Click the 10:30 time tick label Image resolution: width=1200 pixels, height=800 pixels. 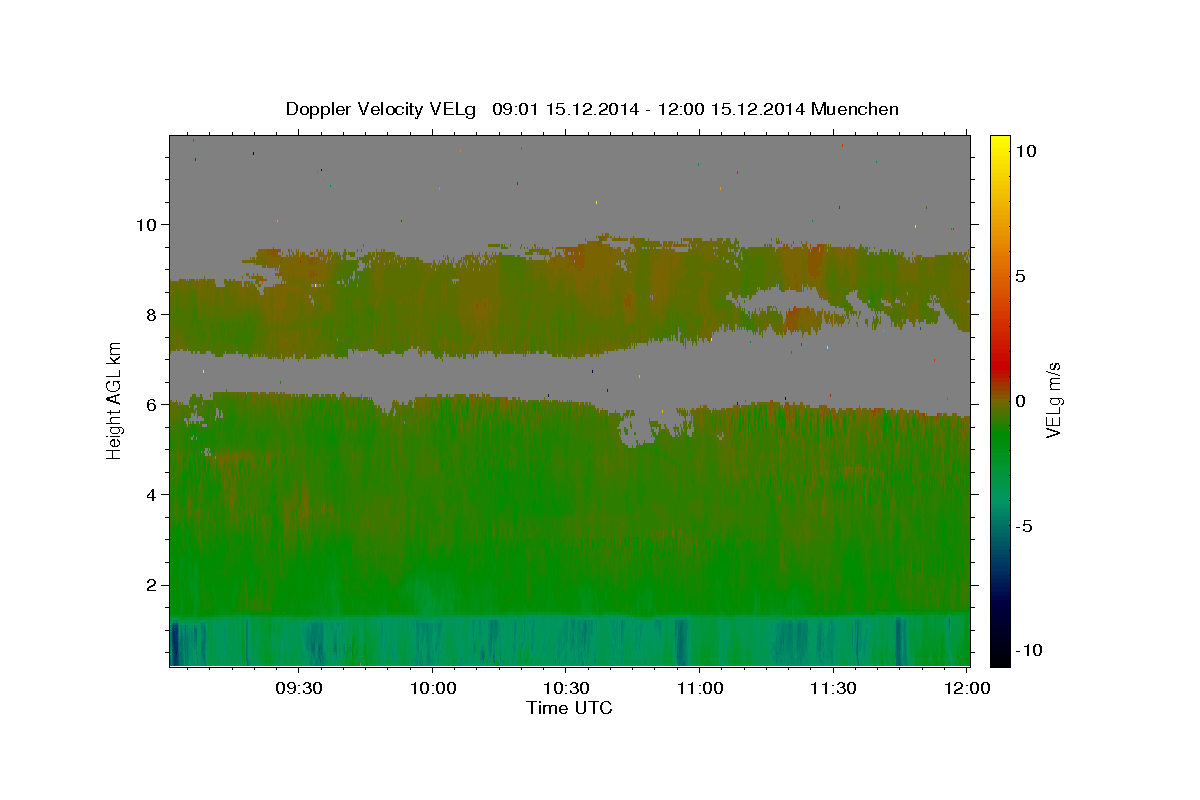point(565,688)
